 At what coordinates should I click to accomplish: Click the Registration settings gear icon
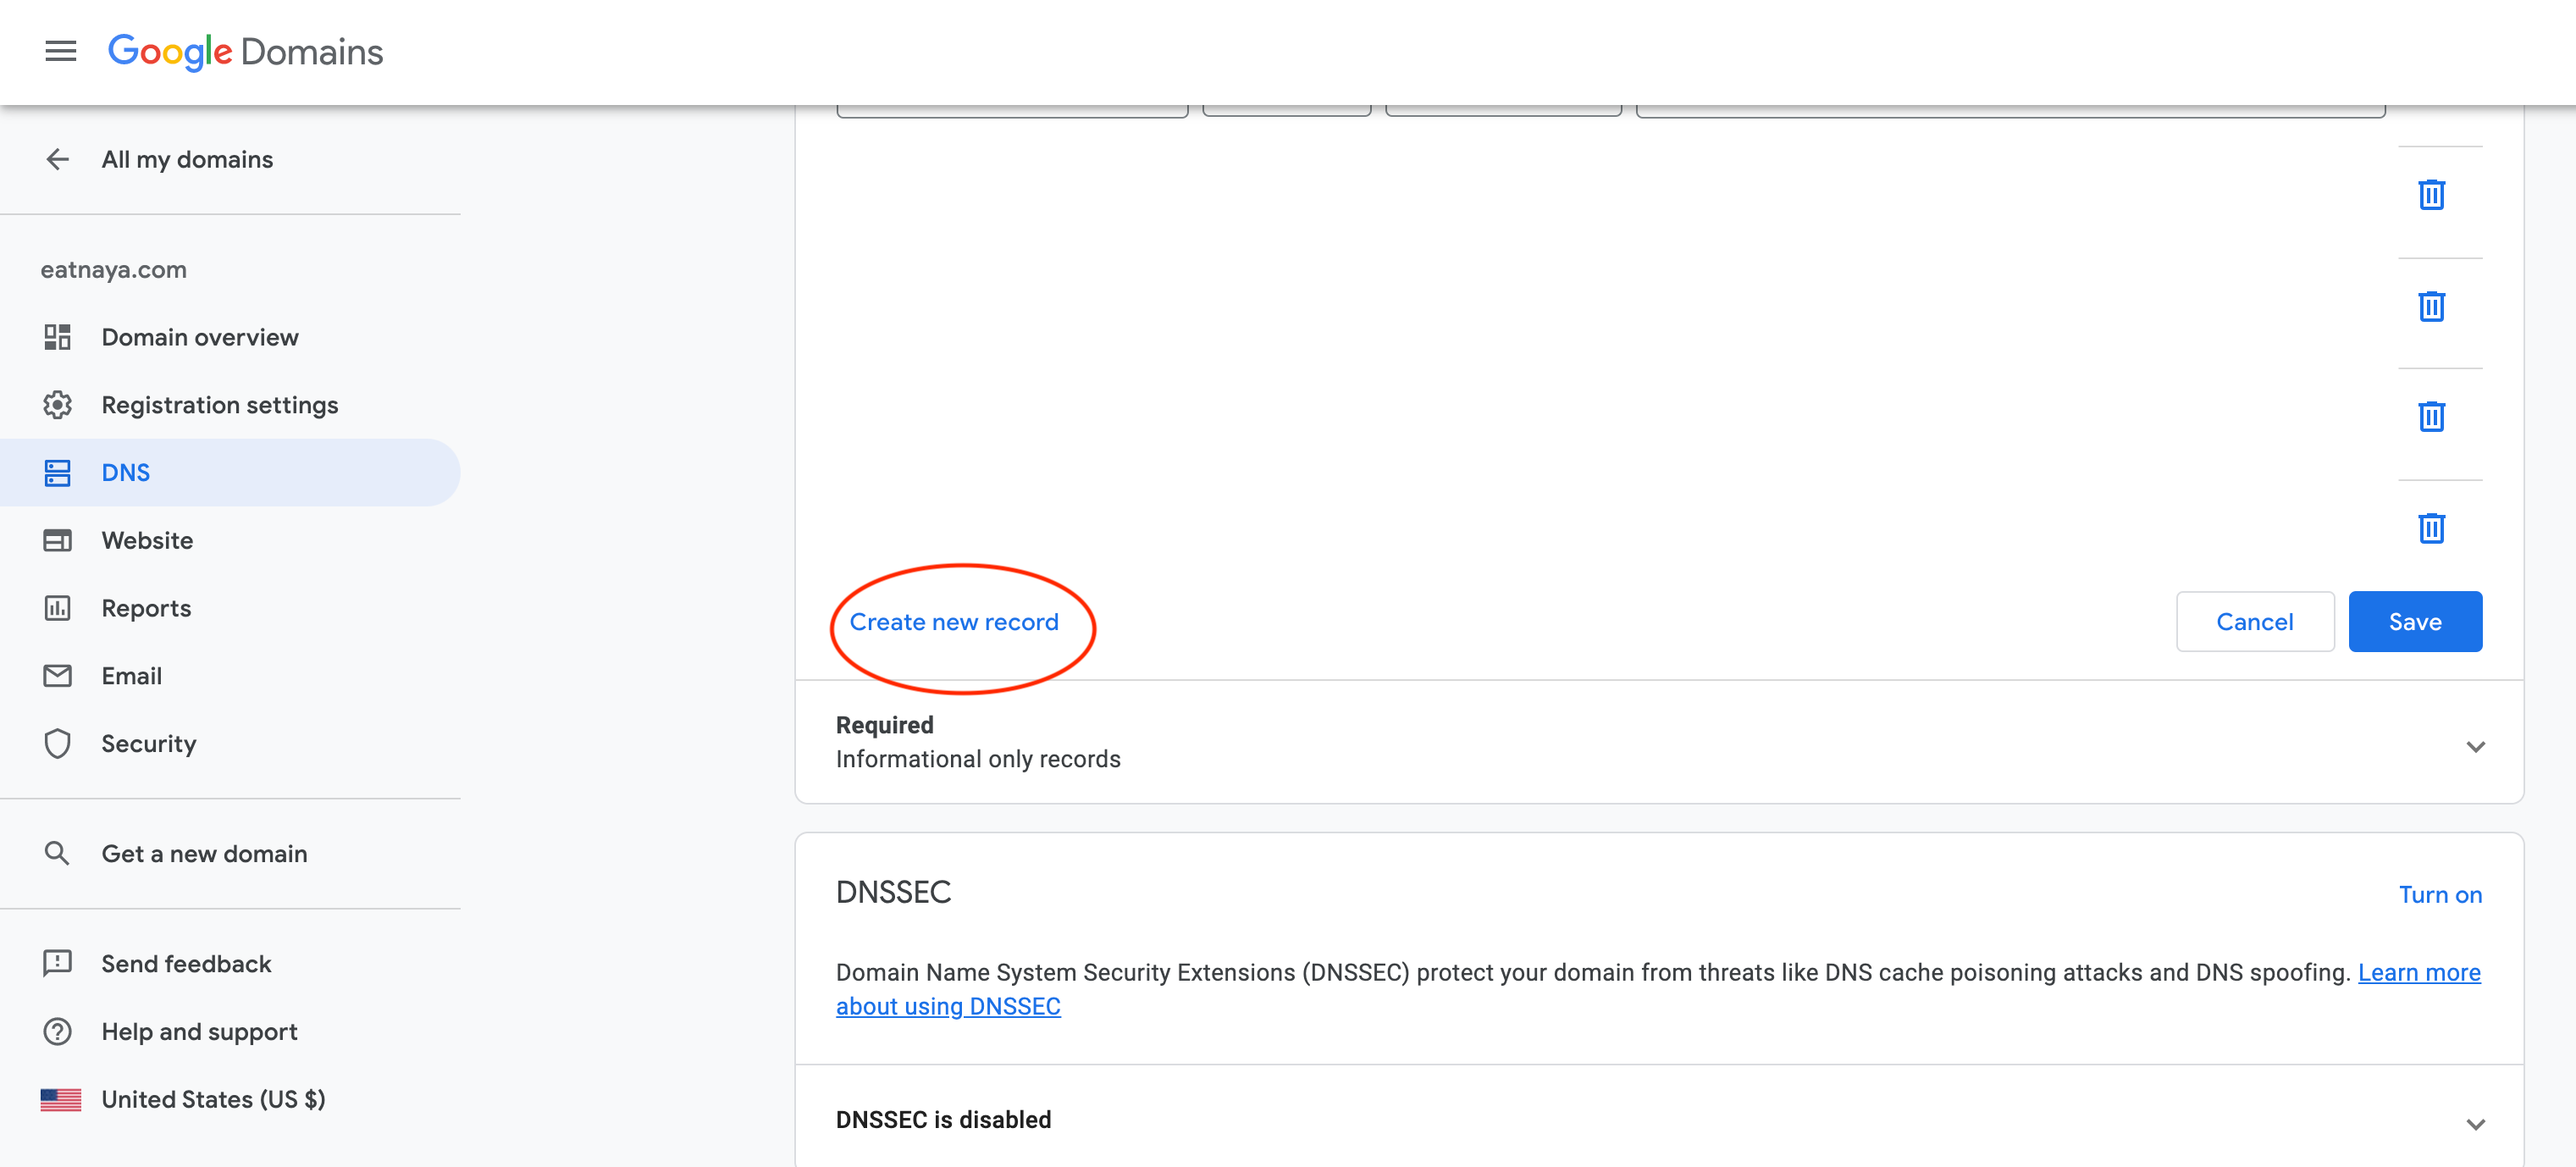(58, 405)
